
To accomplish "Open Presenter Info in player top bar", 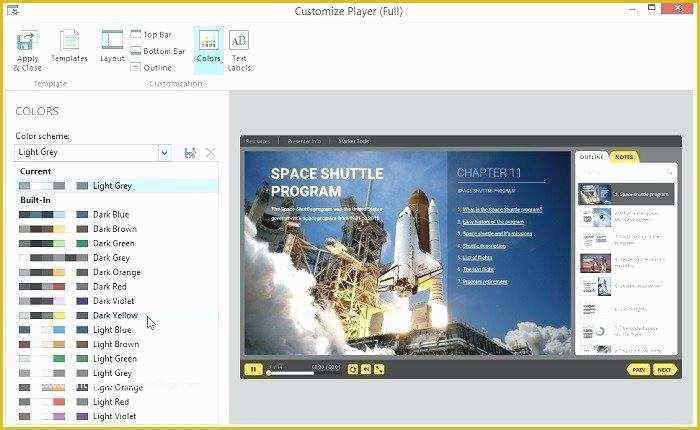I will 304,141.
